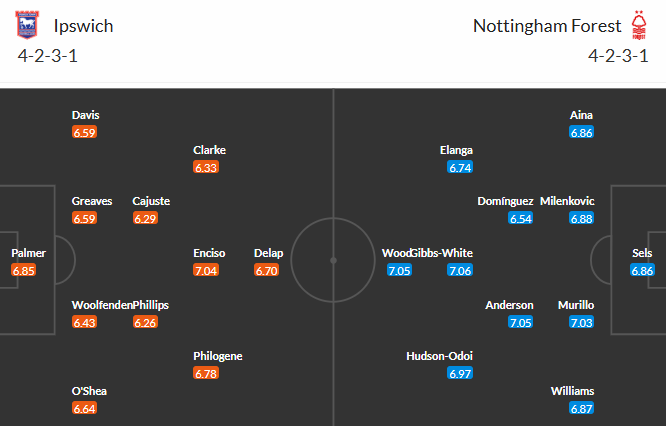Open Delap's player name
Image resolution: width=666 pixels, height=426 pixels.
269,253
